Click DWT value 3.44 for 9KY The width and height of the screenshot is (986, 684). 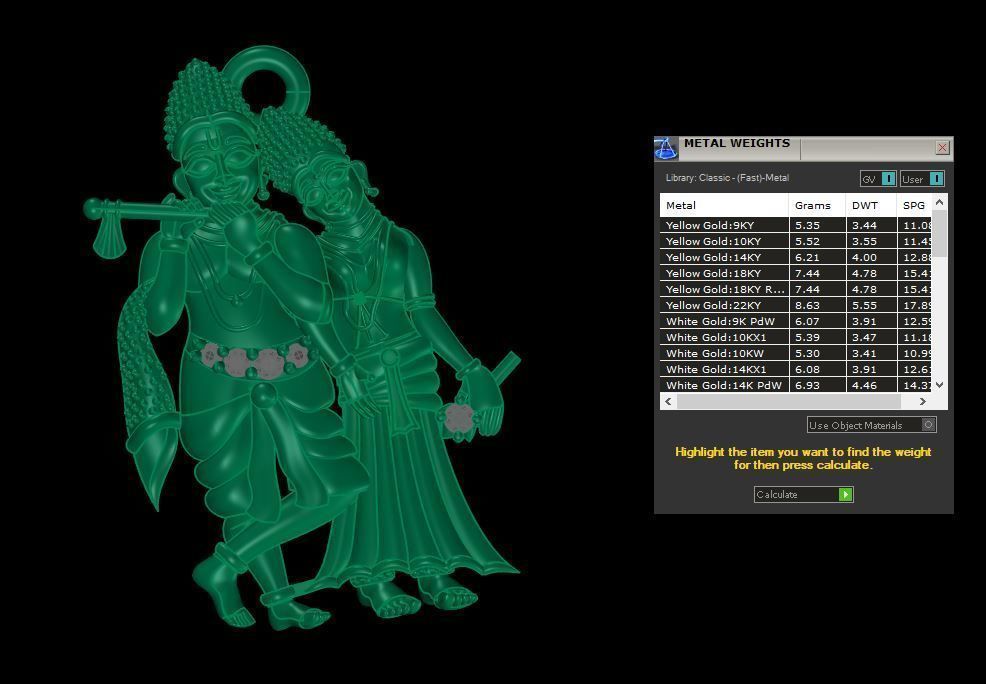pos(864,225)
